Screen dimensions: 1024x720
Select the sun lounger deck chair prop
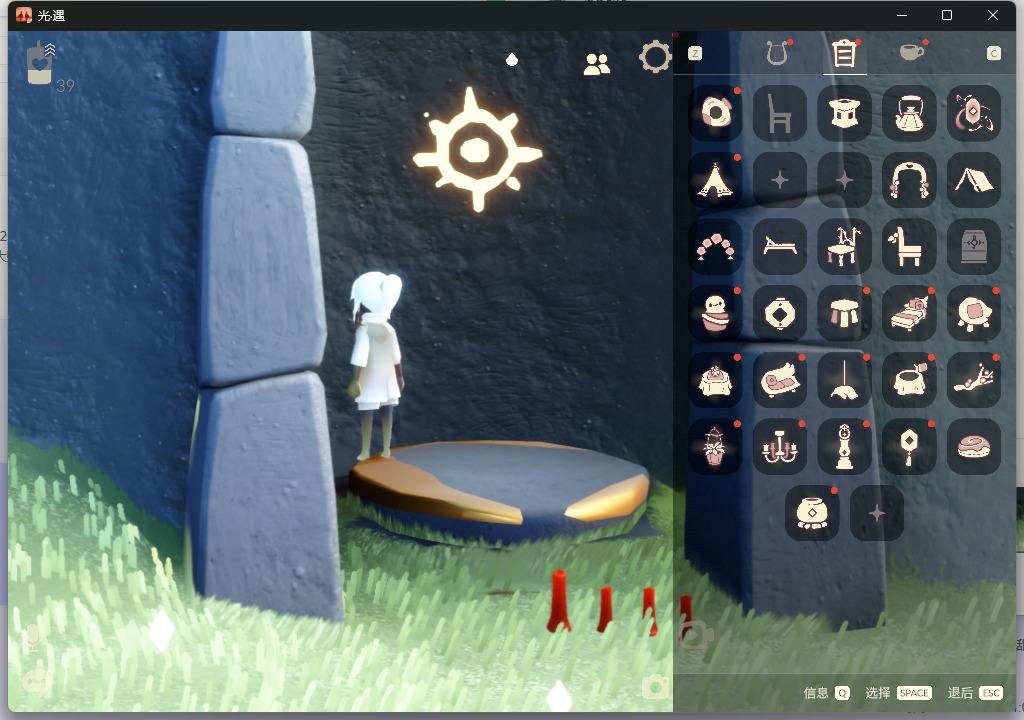click(780, 246)
